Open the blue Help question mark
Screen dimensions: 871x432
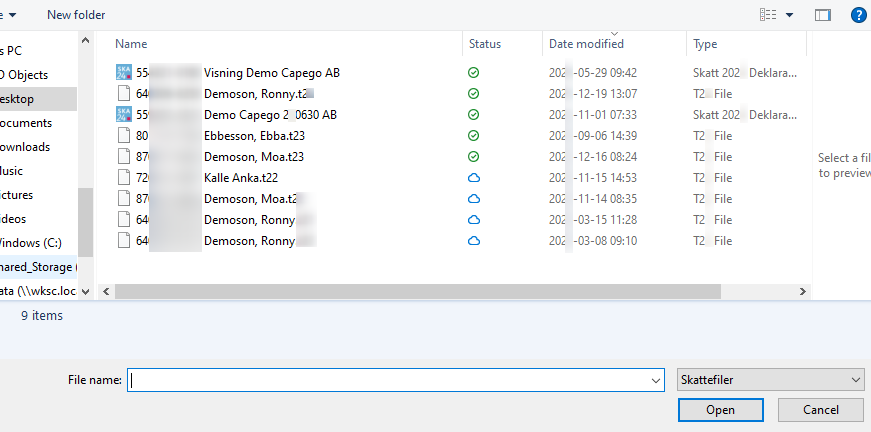(x=859, y=15)
